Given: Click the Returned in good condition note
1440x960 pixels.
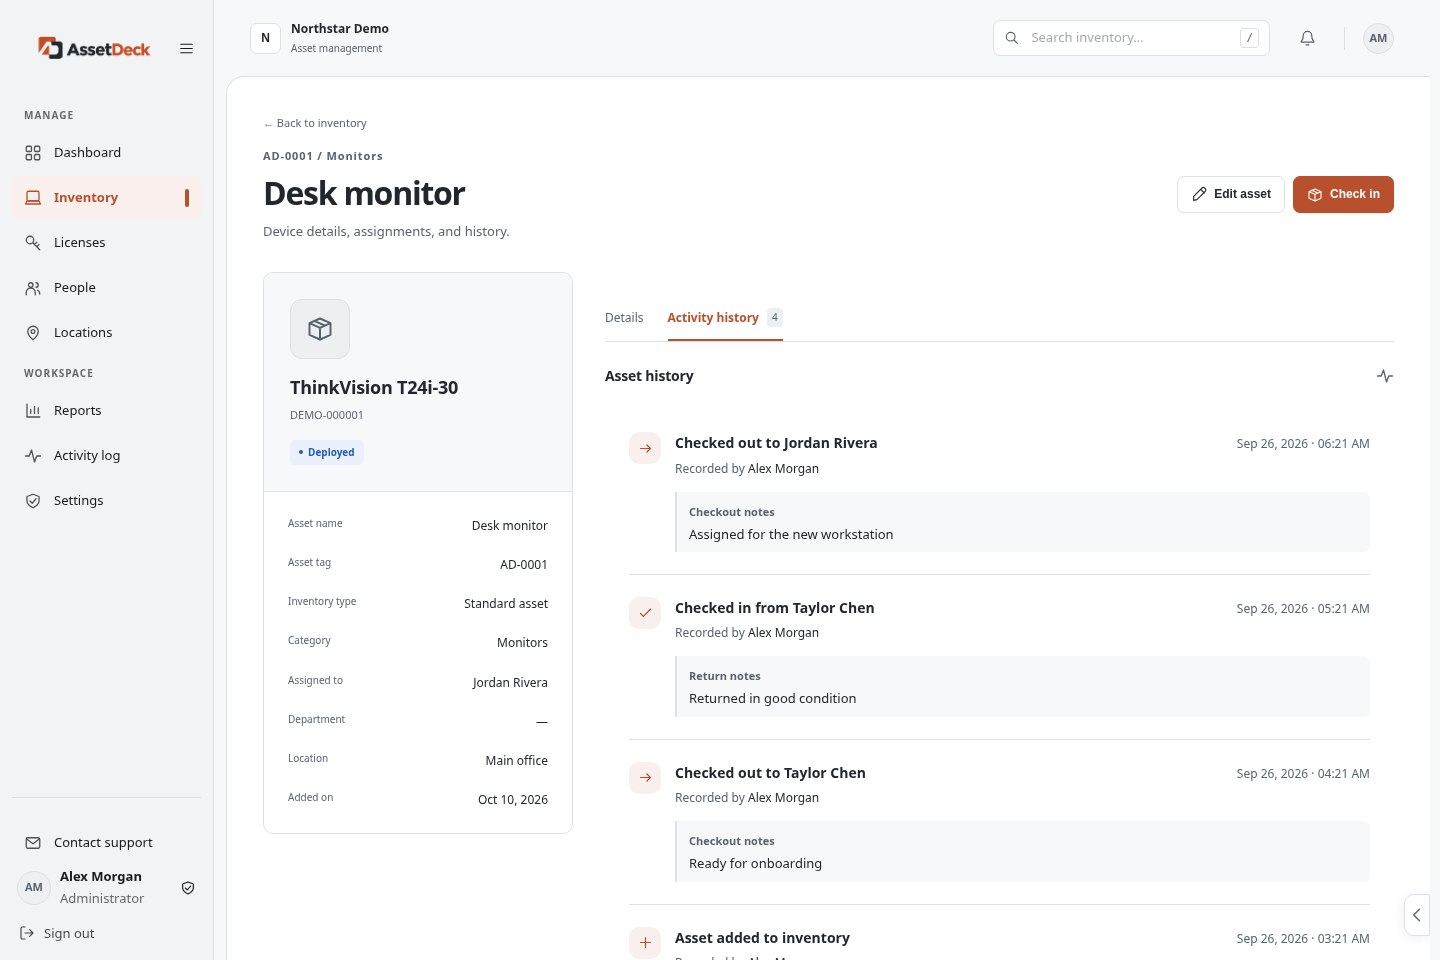Looking at the screenshot, I should [772, 699].
